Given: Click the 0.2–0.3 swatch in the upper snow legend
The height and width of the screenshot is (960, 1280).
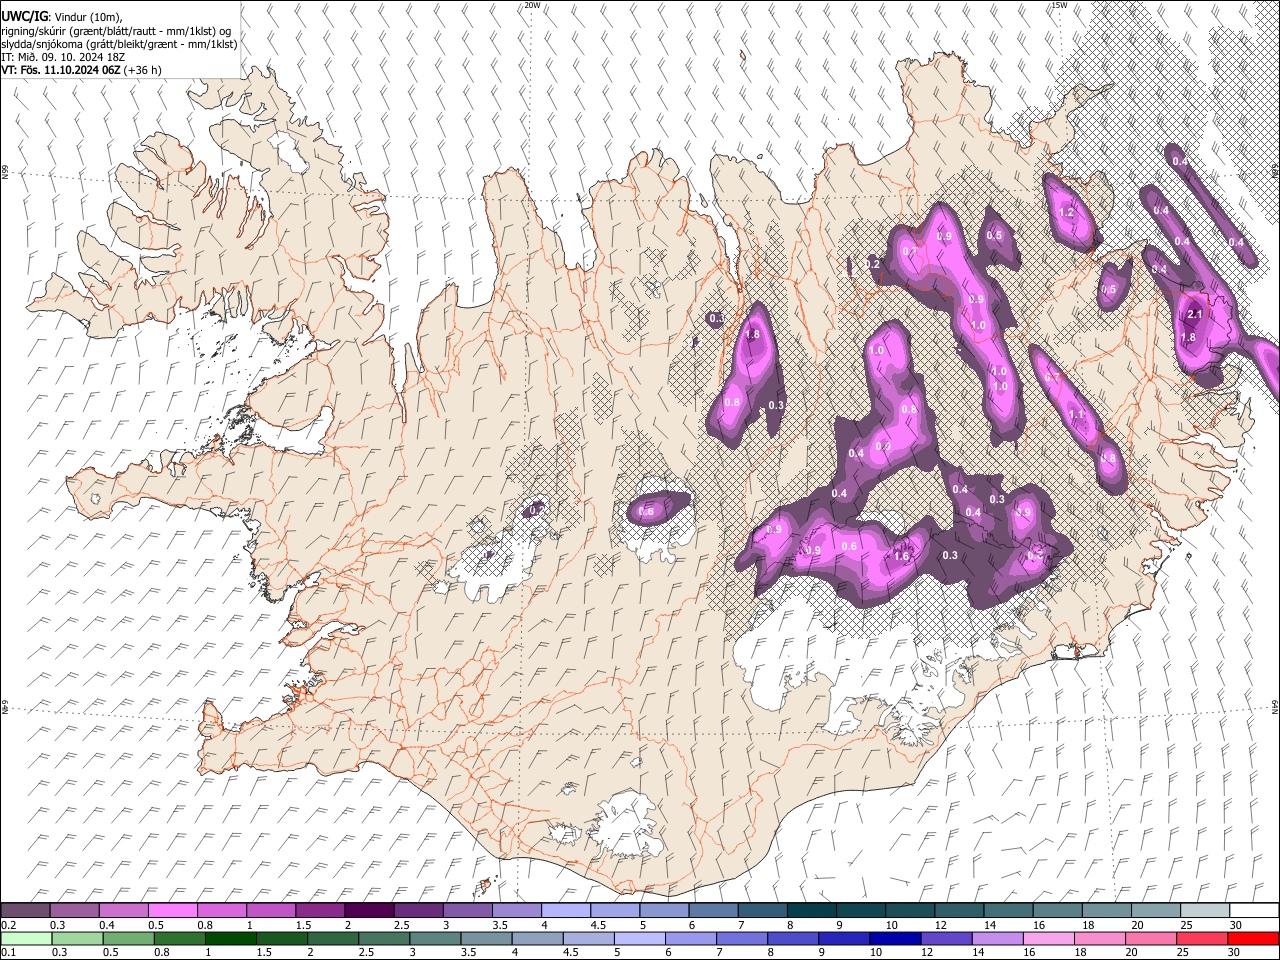Looking at the screenshot, I should pos(25,910).
